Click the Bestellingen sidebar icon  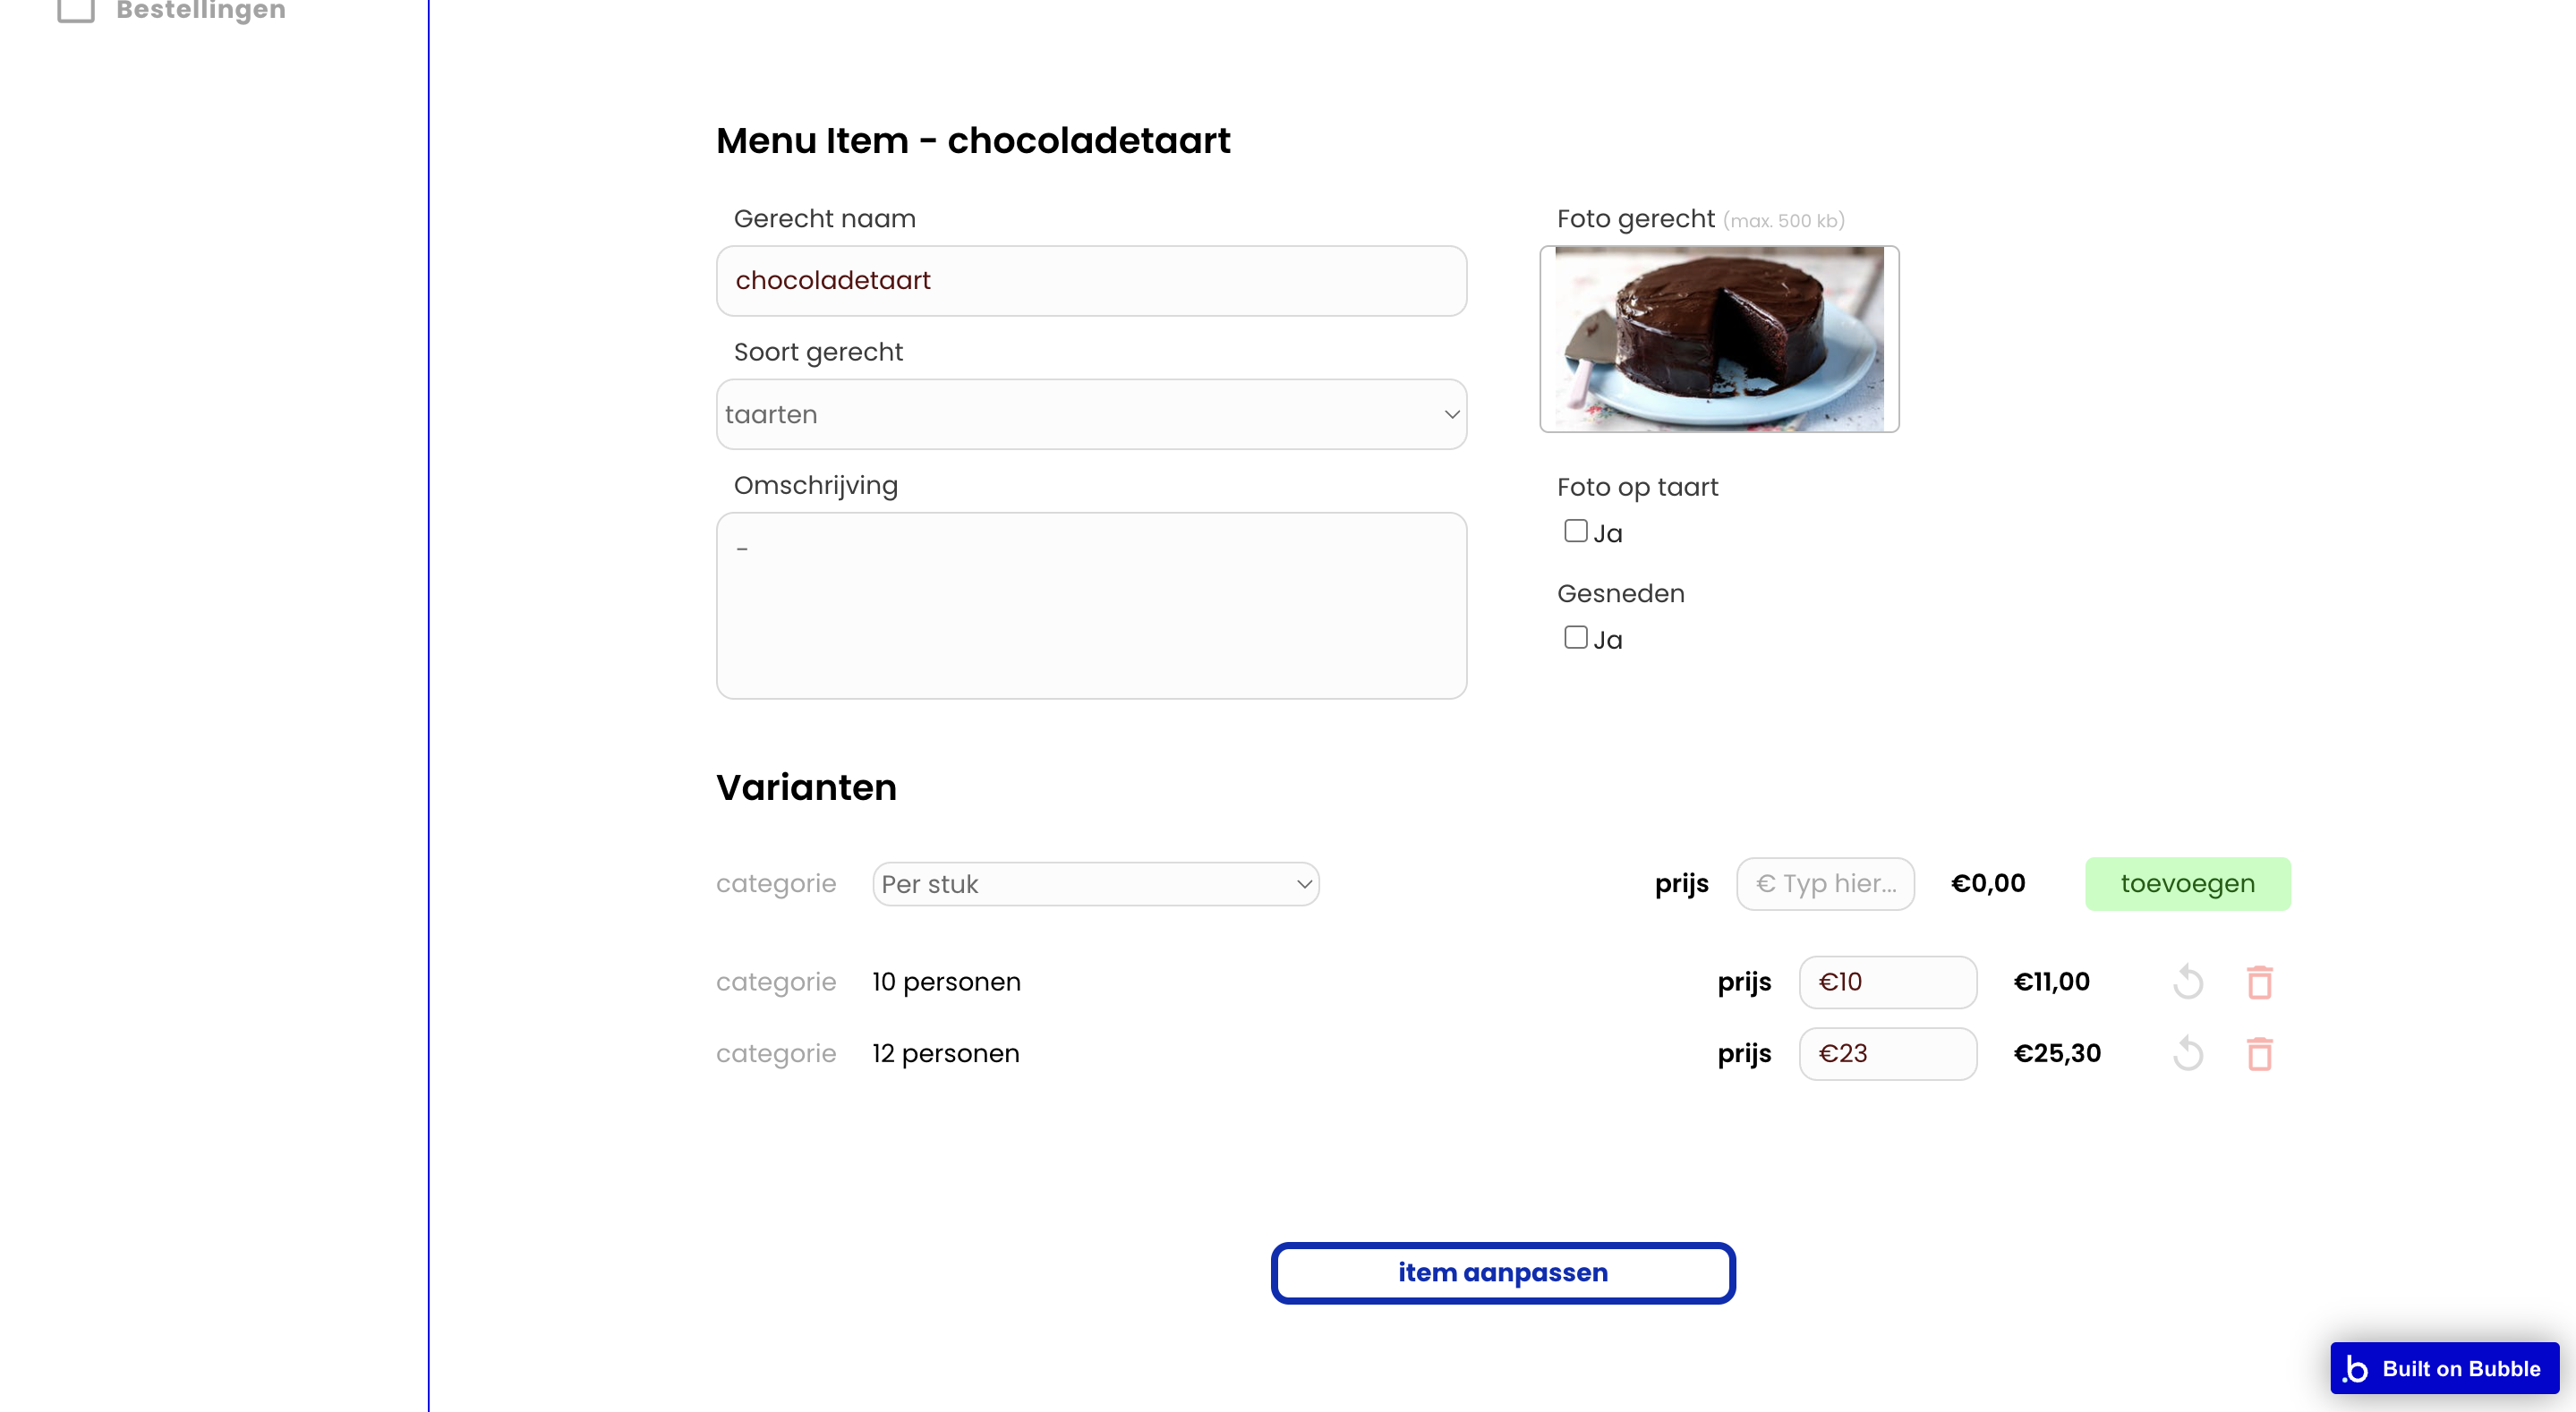point(76,10)
